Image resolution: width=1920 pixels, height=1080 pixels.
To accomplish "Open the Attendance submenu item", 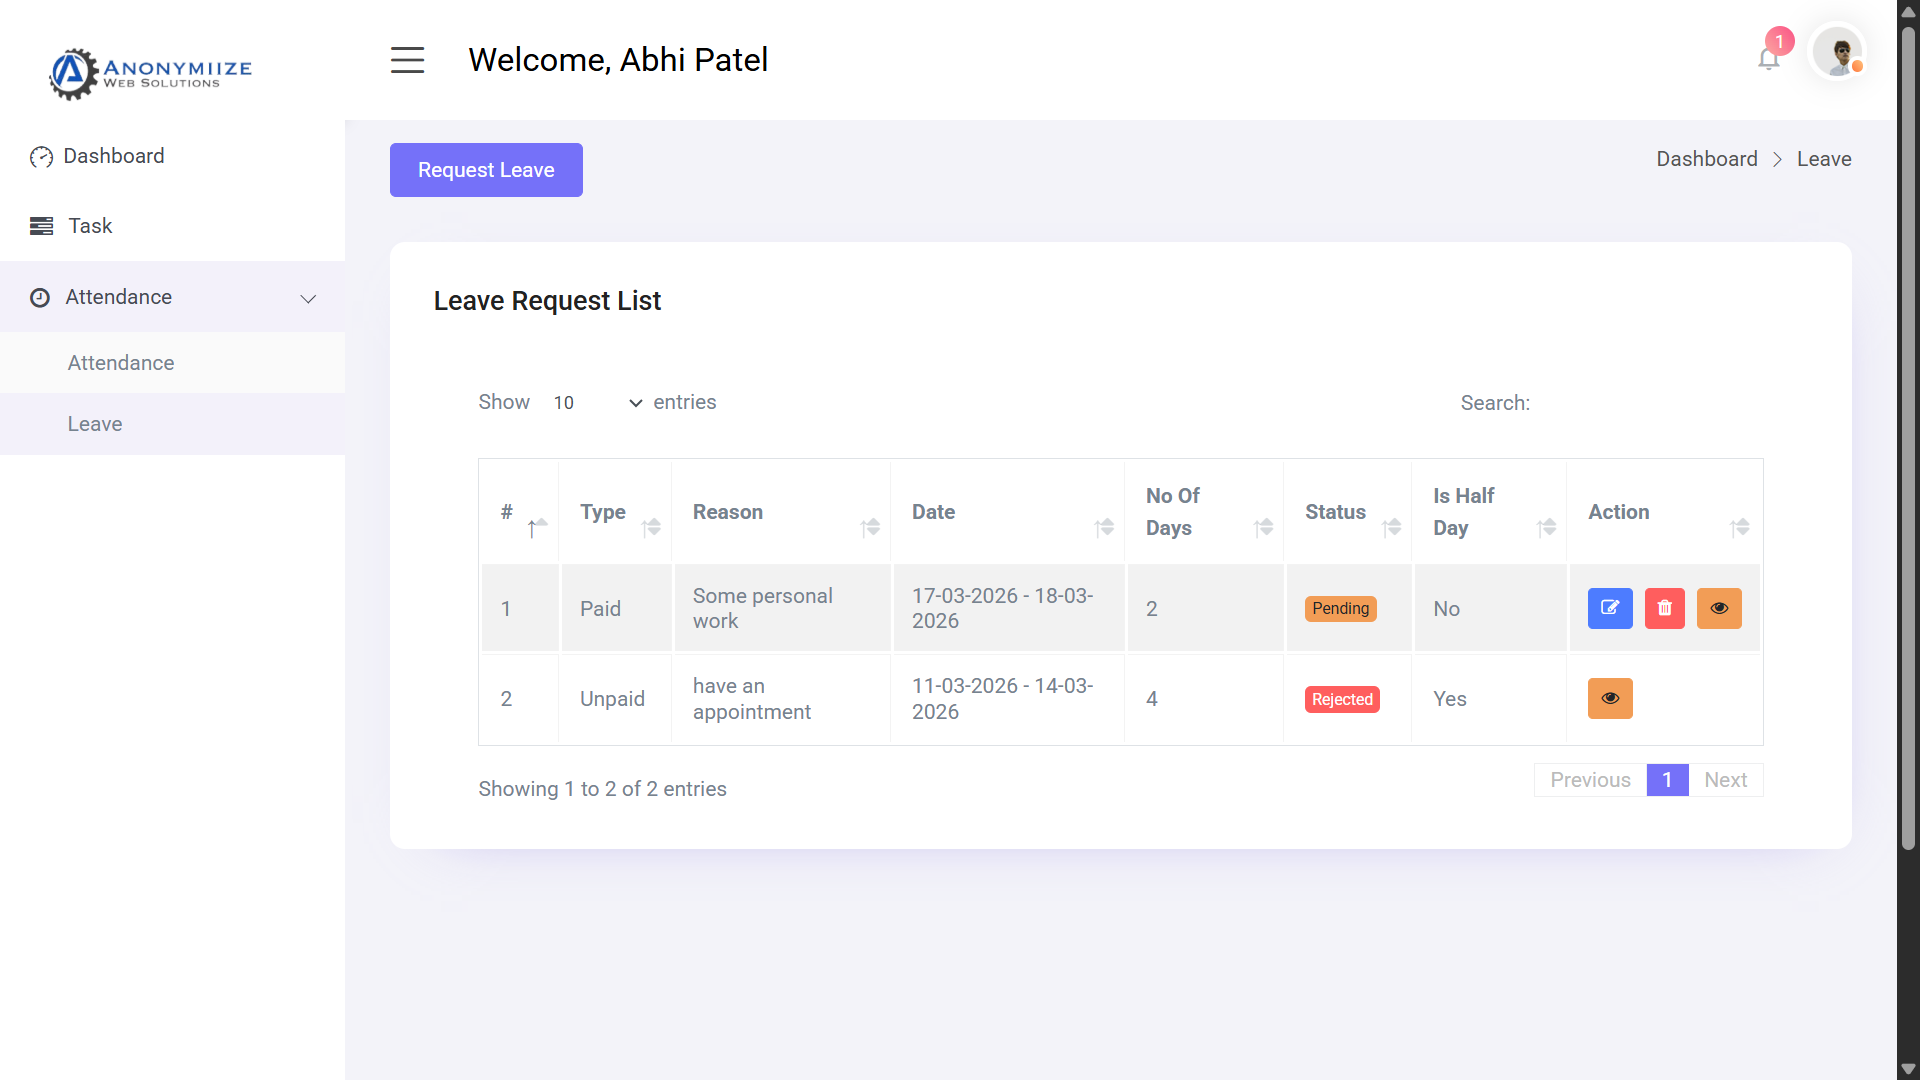I will tap(172, 363).
